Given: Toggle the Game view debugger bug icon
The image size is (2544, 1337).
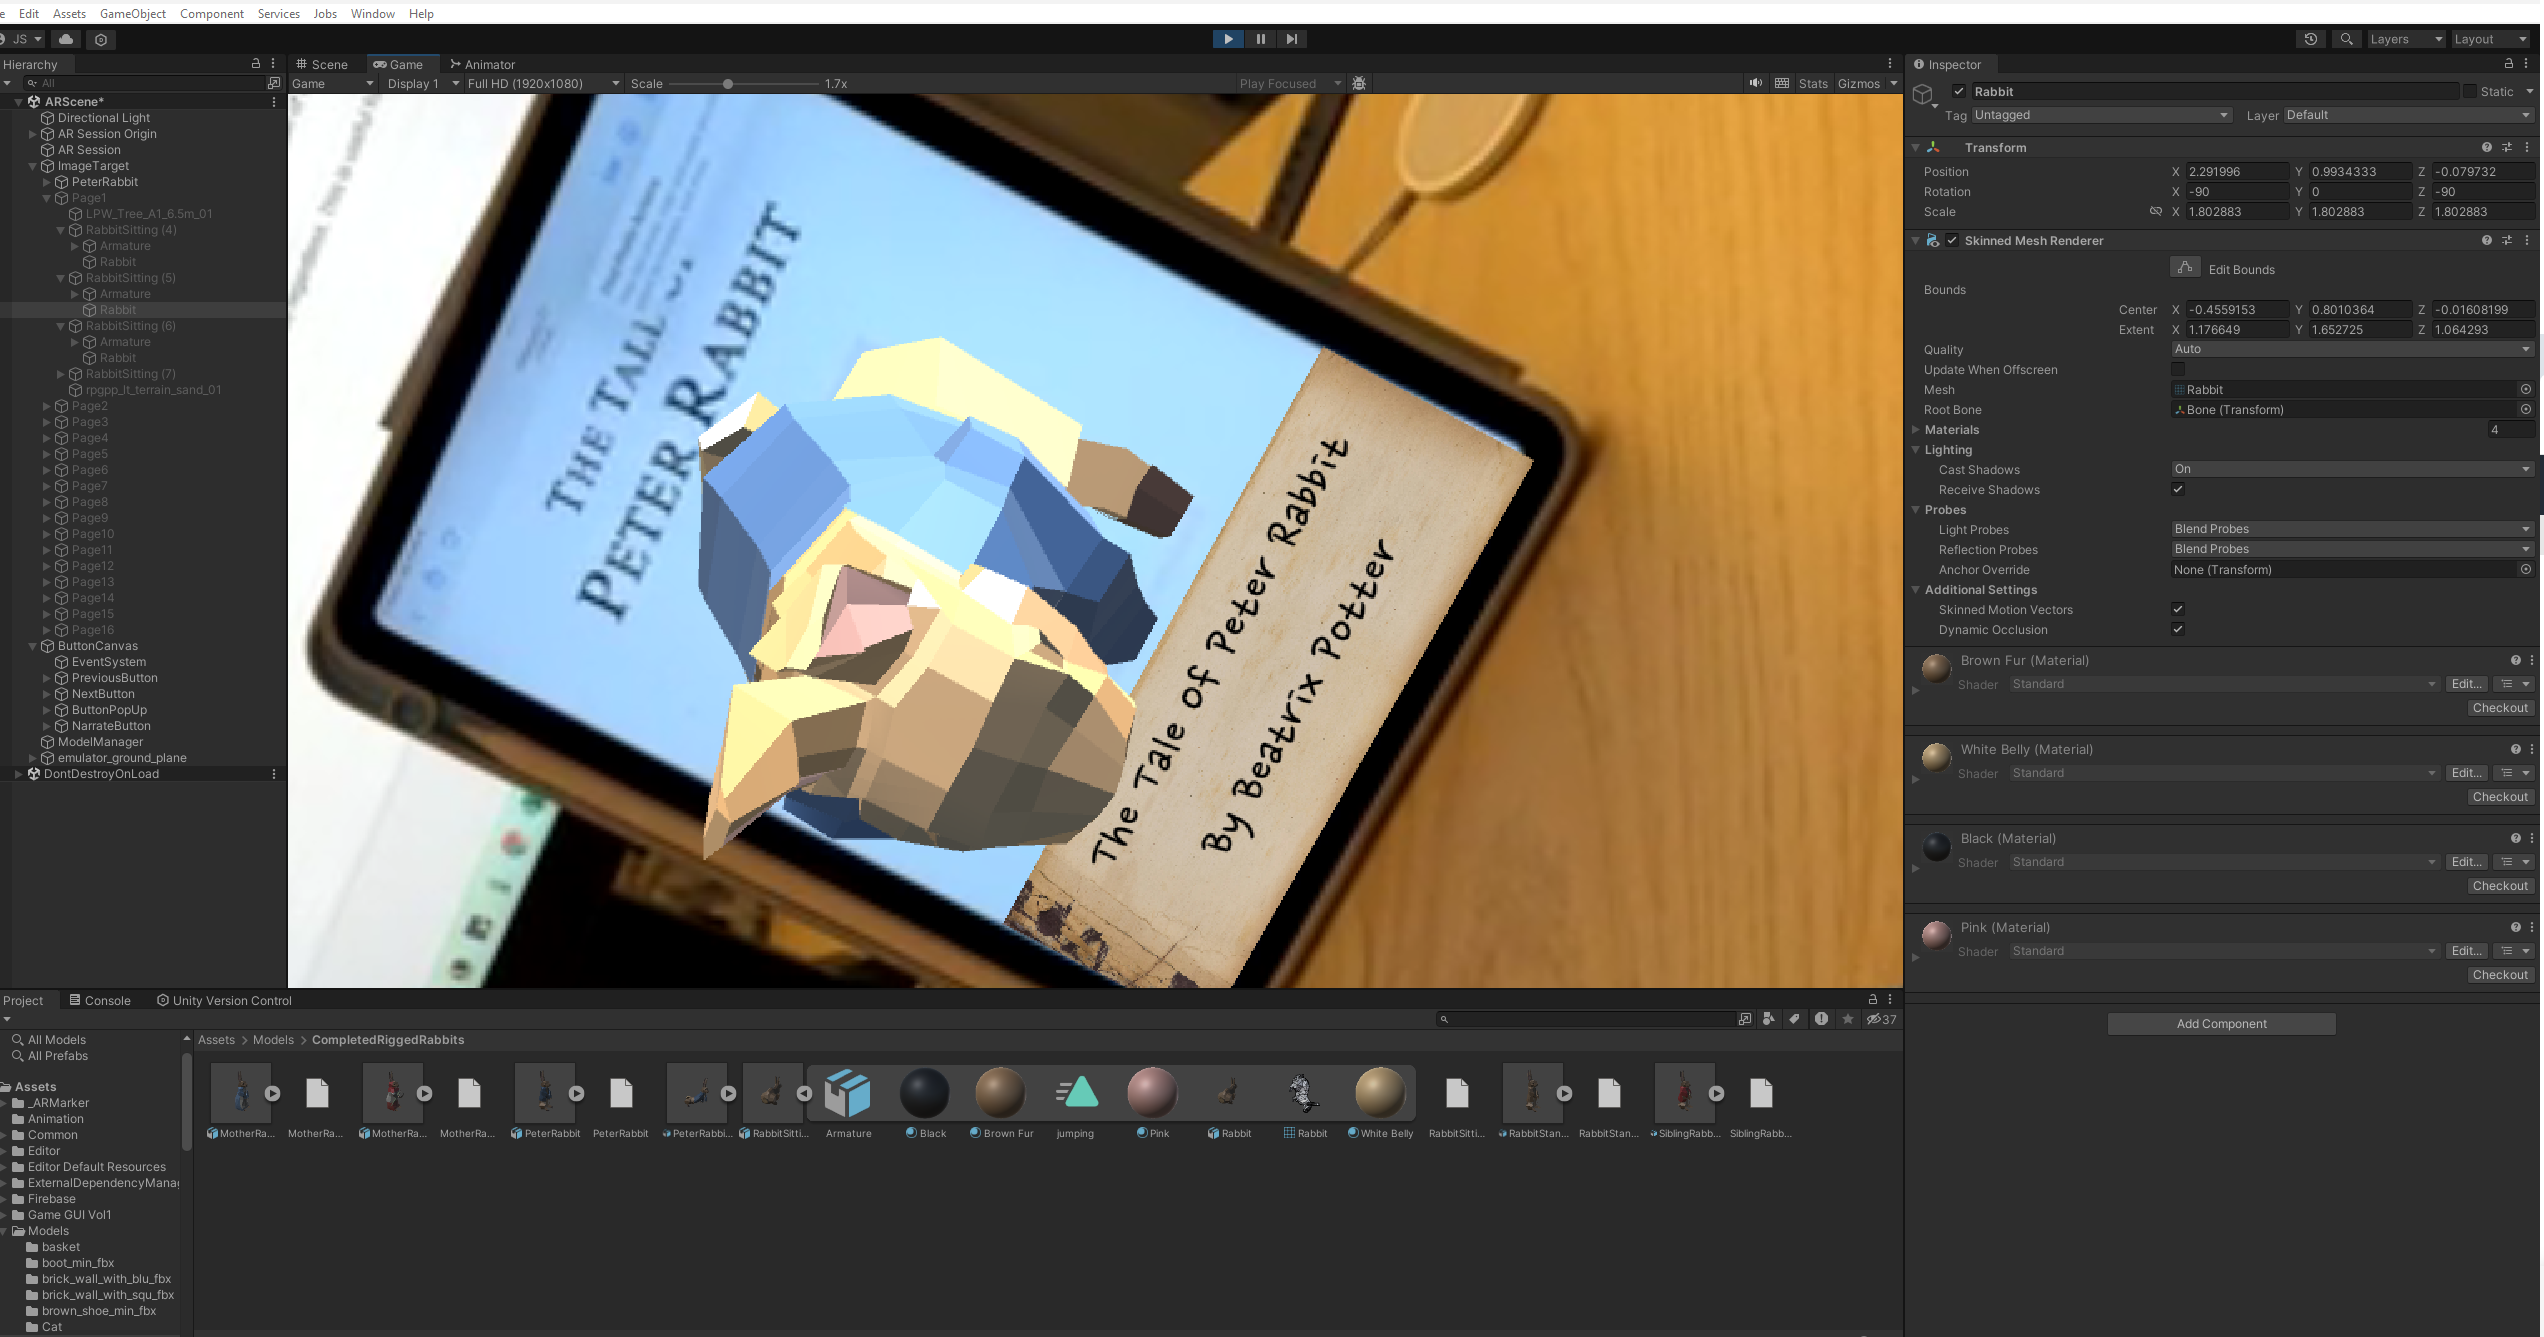Looking at the screenshot, I should (1359, 84).
